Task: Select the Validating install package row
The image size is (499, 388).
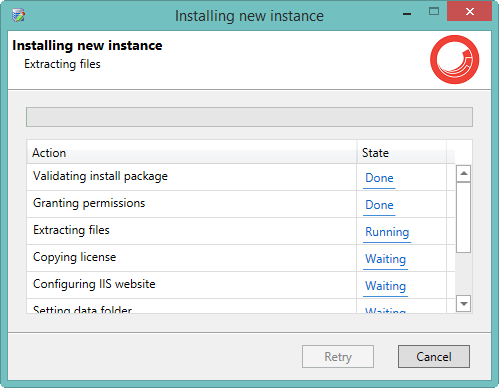Action: coord(241,177)
